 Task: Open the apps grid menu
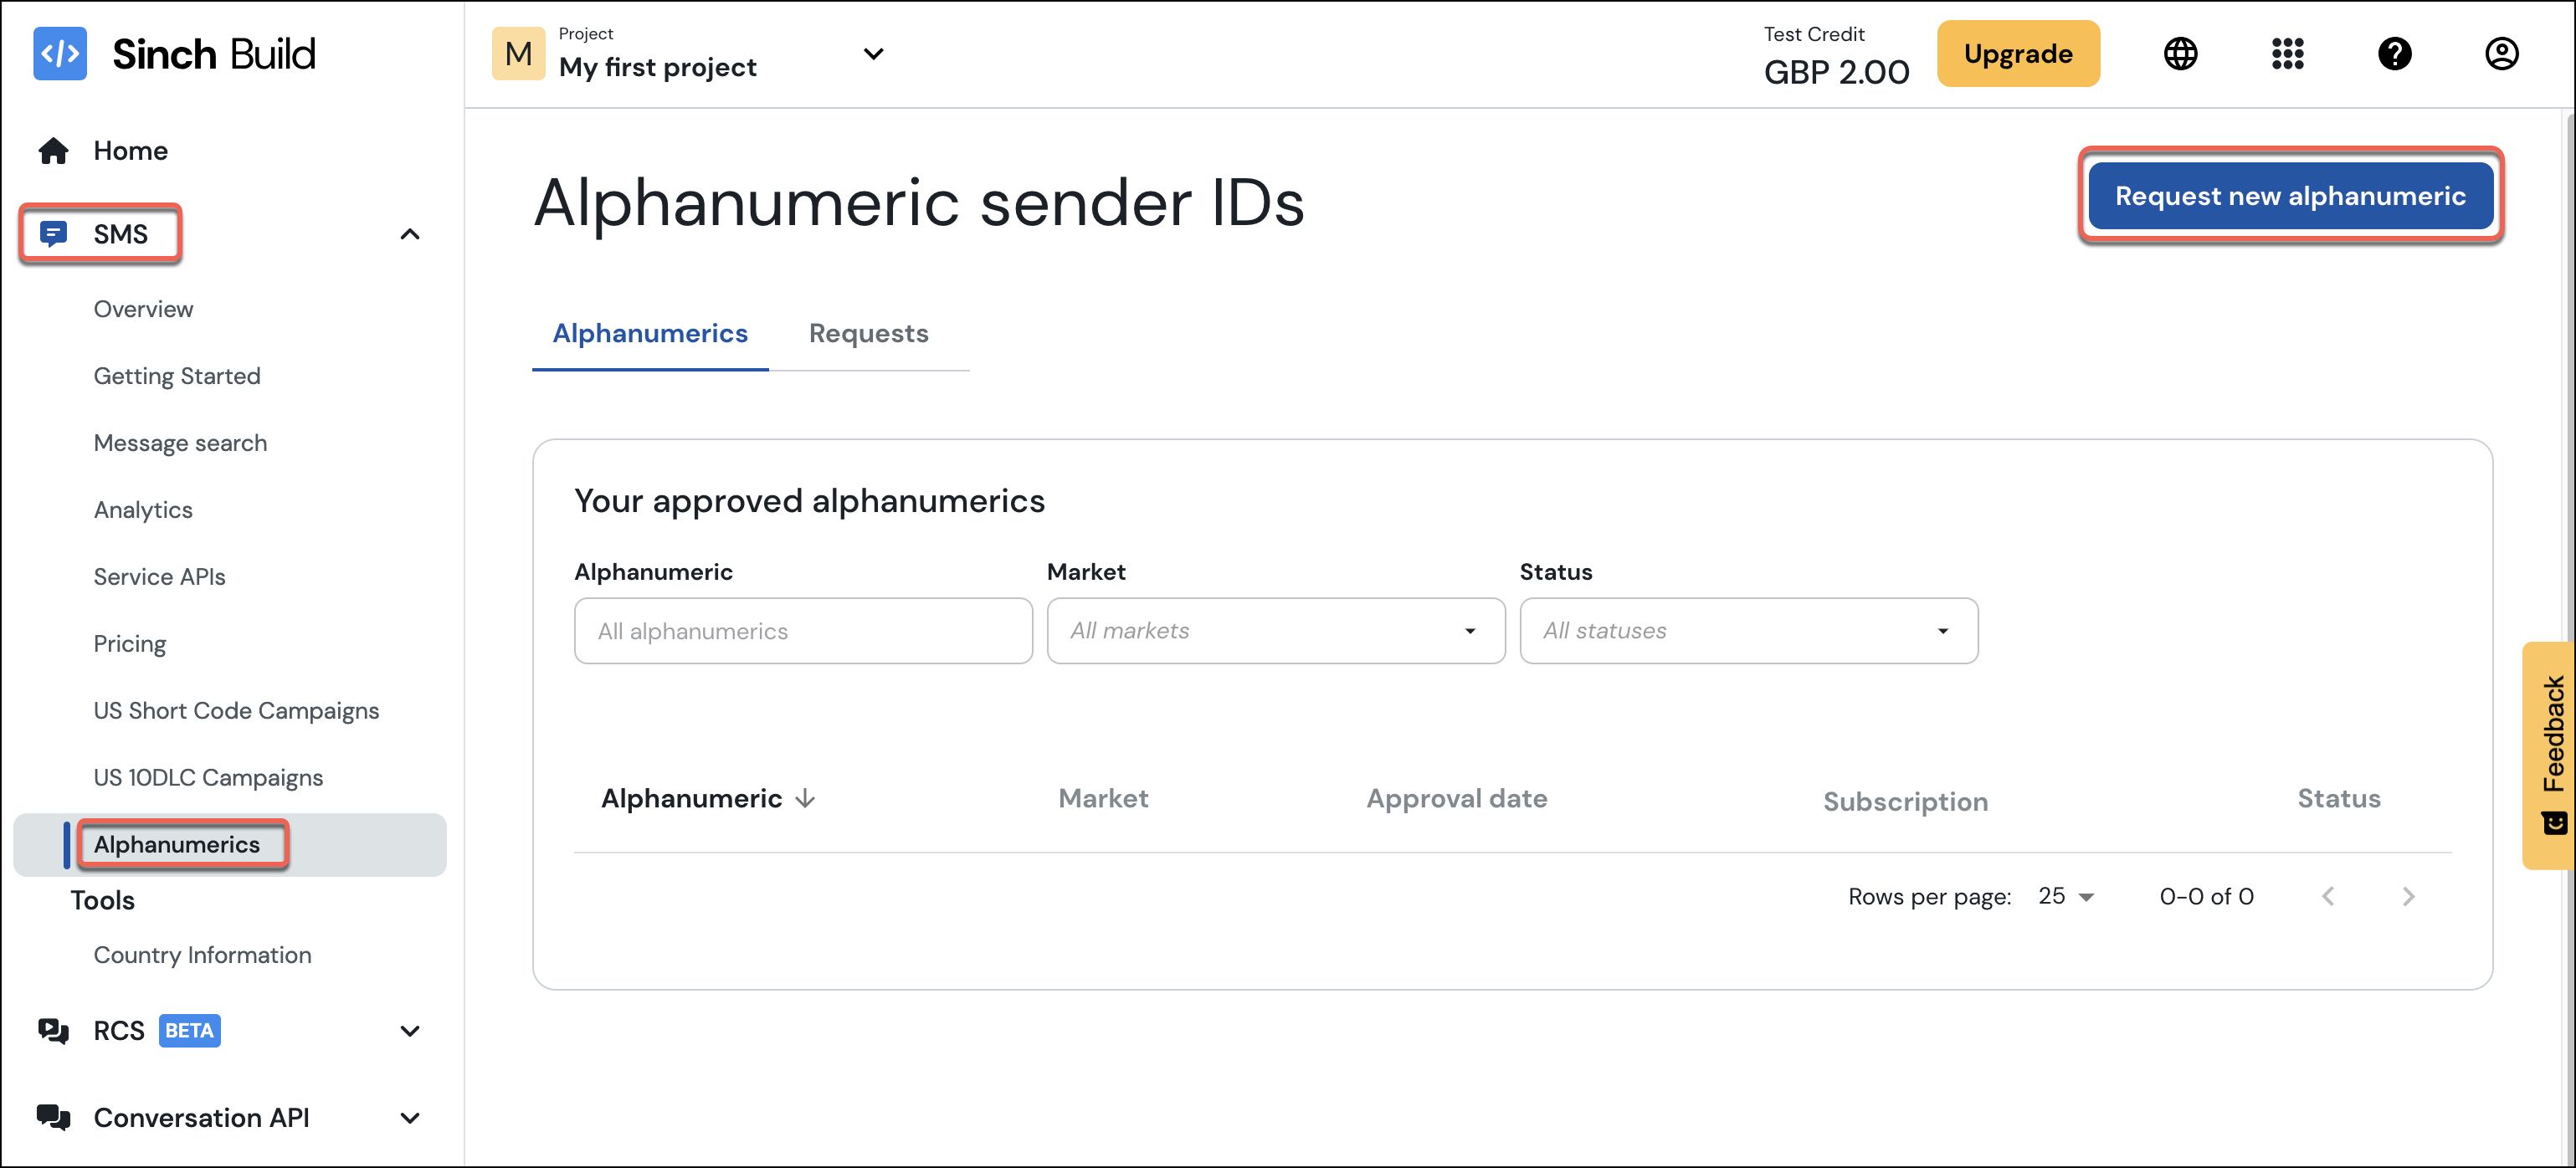pos(2288,54)
